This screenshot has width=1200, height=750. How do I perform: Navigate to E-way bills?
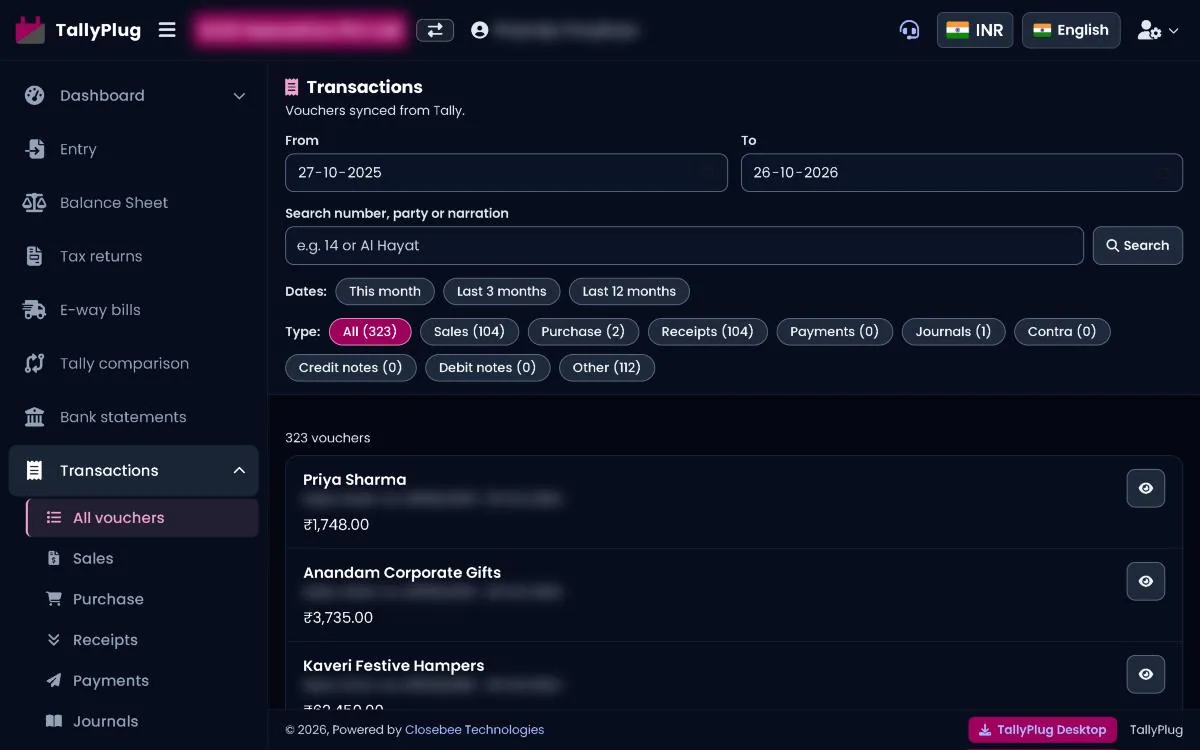[133, 310]
